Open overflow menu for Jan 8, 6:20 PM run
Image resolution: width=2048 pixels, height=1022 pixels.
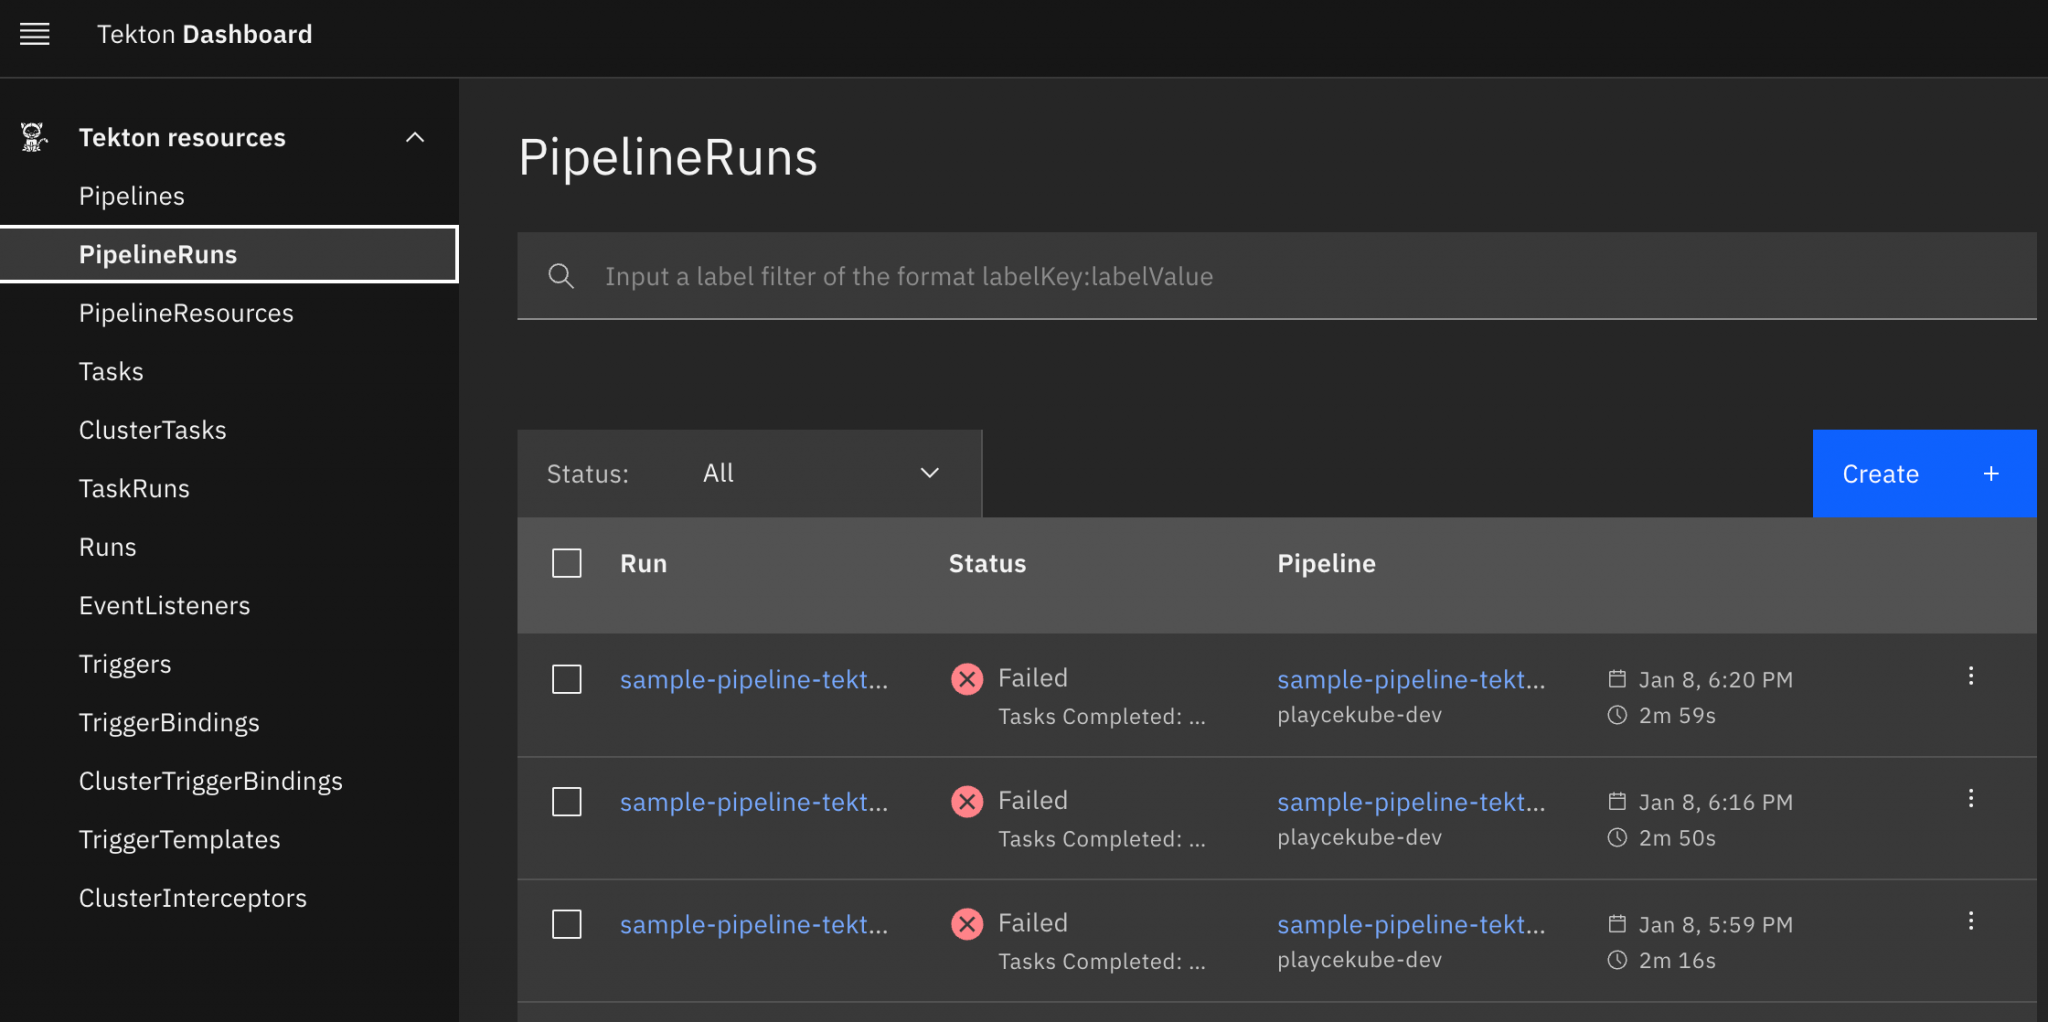[1970, 677]
